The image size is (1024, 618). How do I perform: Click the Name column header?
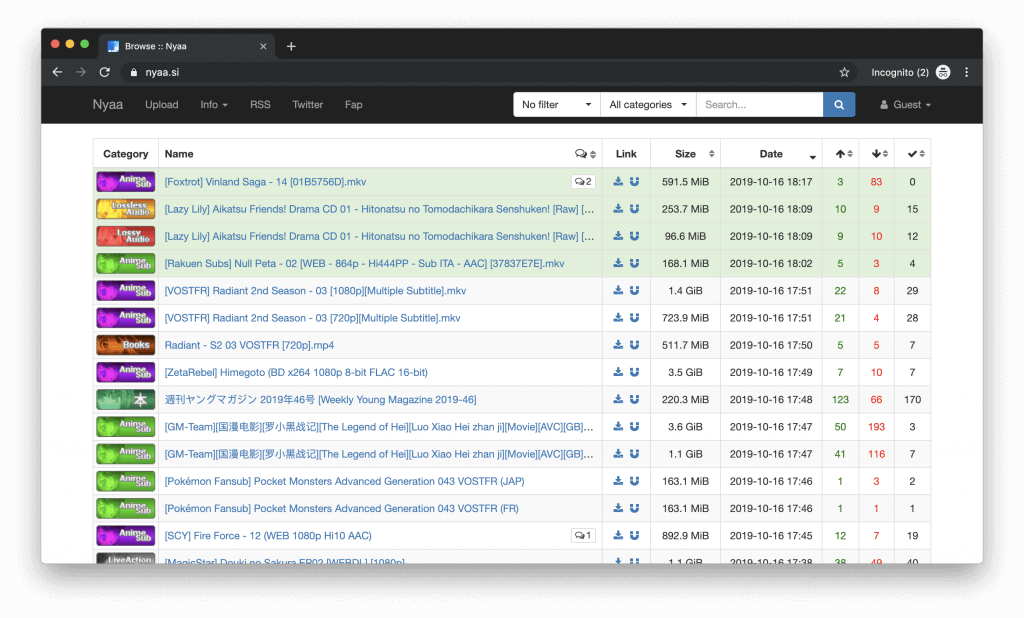(x=179, y=154)
